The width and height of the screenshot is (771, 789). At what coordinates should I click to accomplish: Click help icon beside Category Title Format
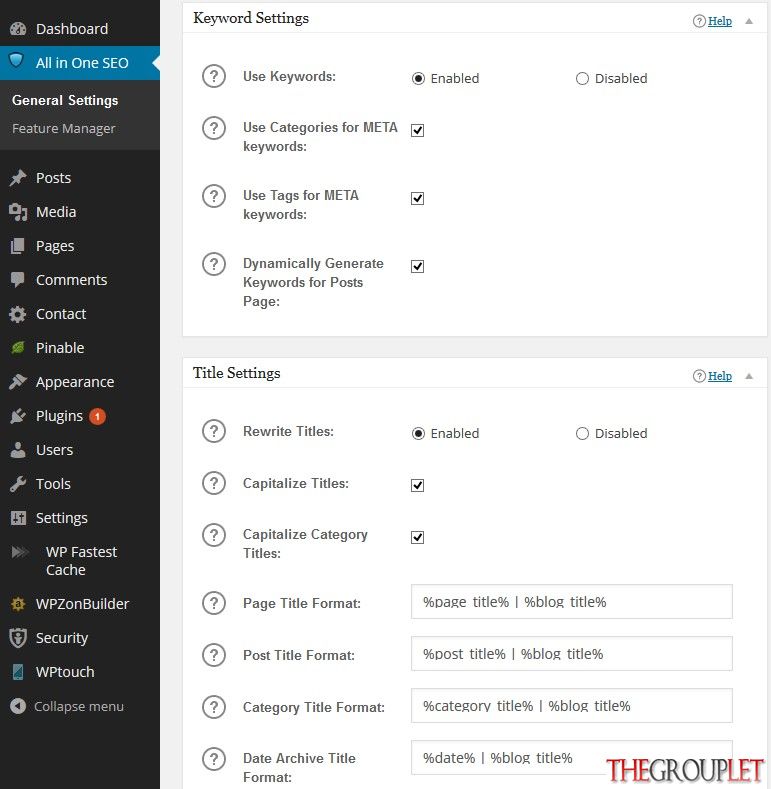(214, 707)
